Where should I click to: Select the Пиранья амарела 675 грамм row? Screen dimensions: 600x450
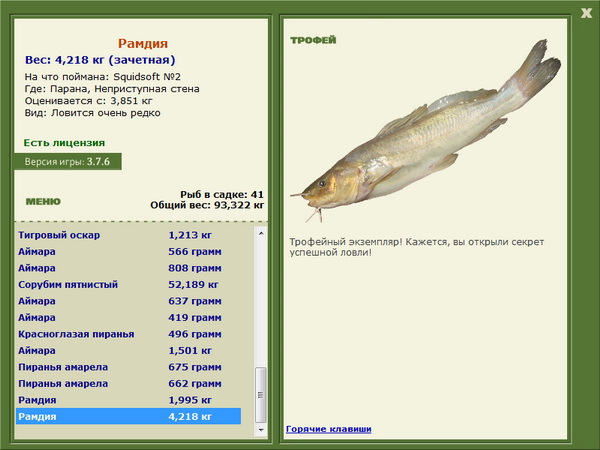pyautogui.click(x=129, y=367)
